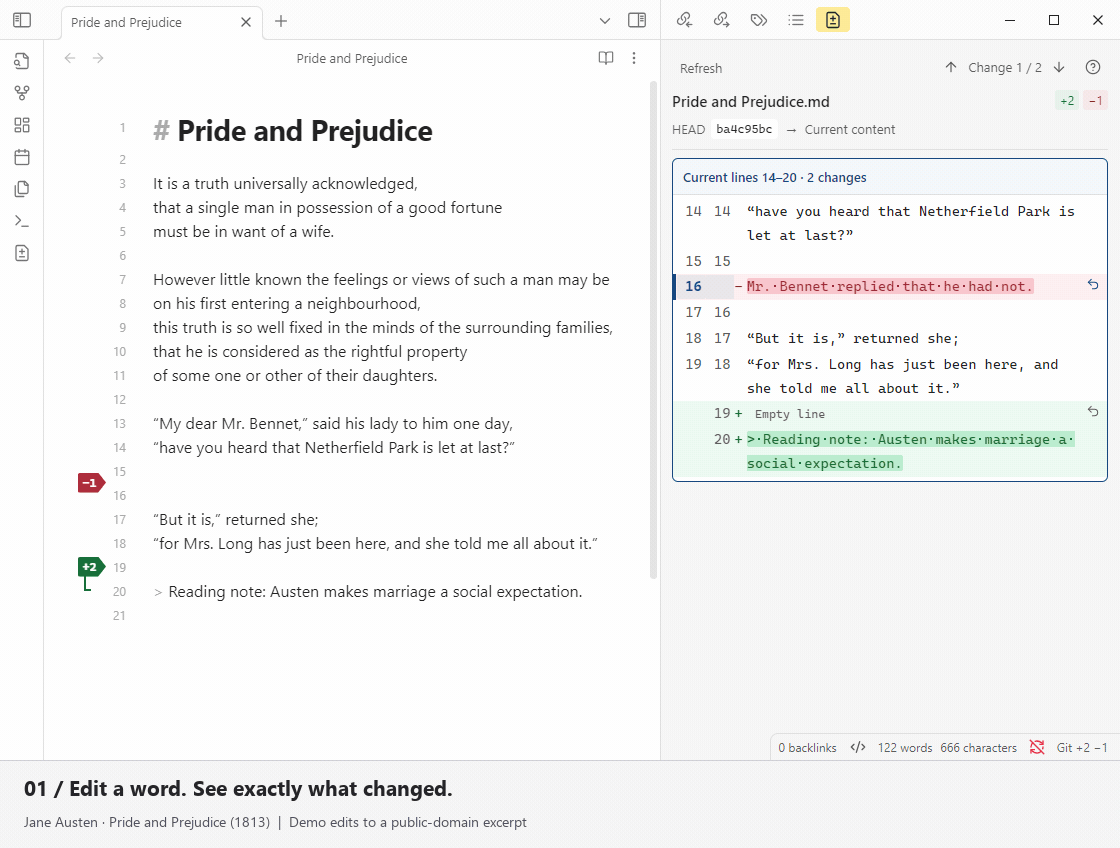Click 0 backlinks in status bar

point(807,747)
